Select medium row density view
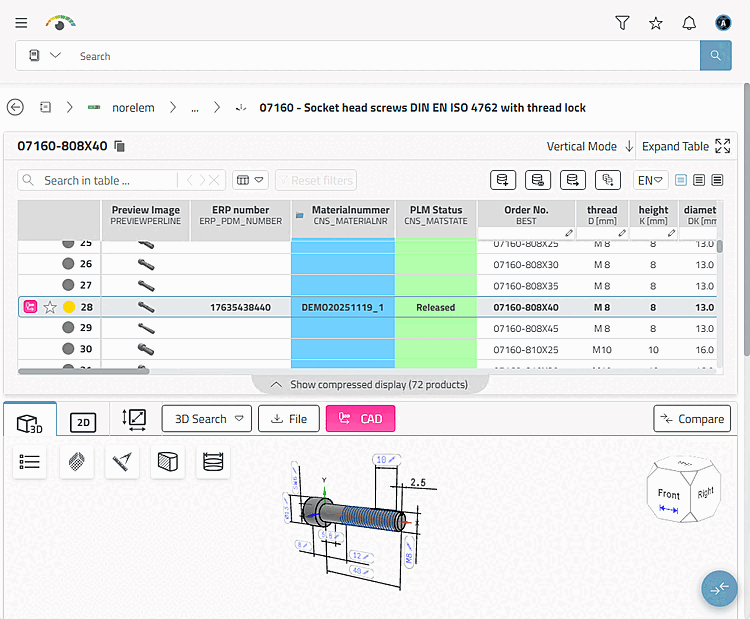The width and height of the screenshot is (750, 619). pos(699,180)
